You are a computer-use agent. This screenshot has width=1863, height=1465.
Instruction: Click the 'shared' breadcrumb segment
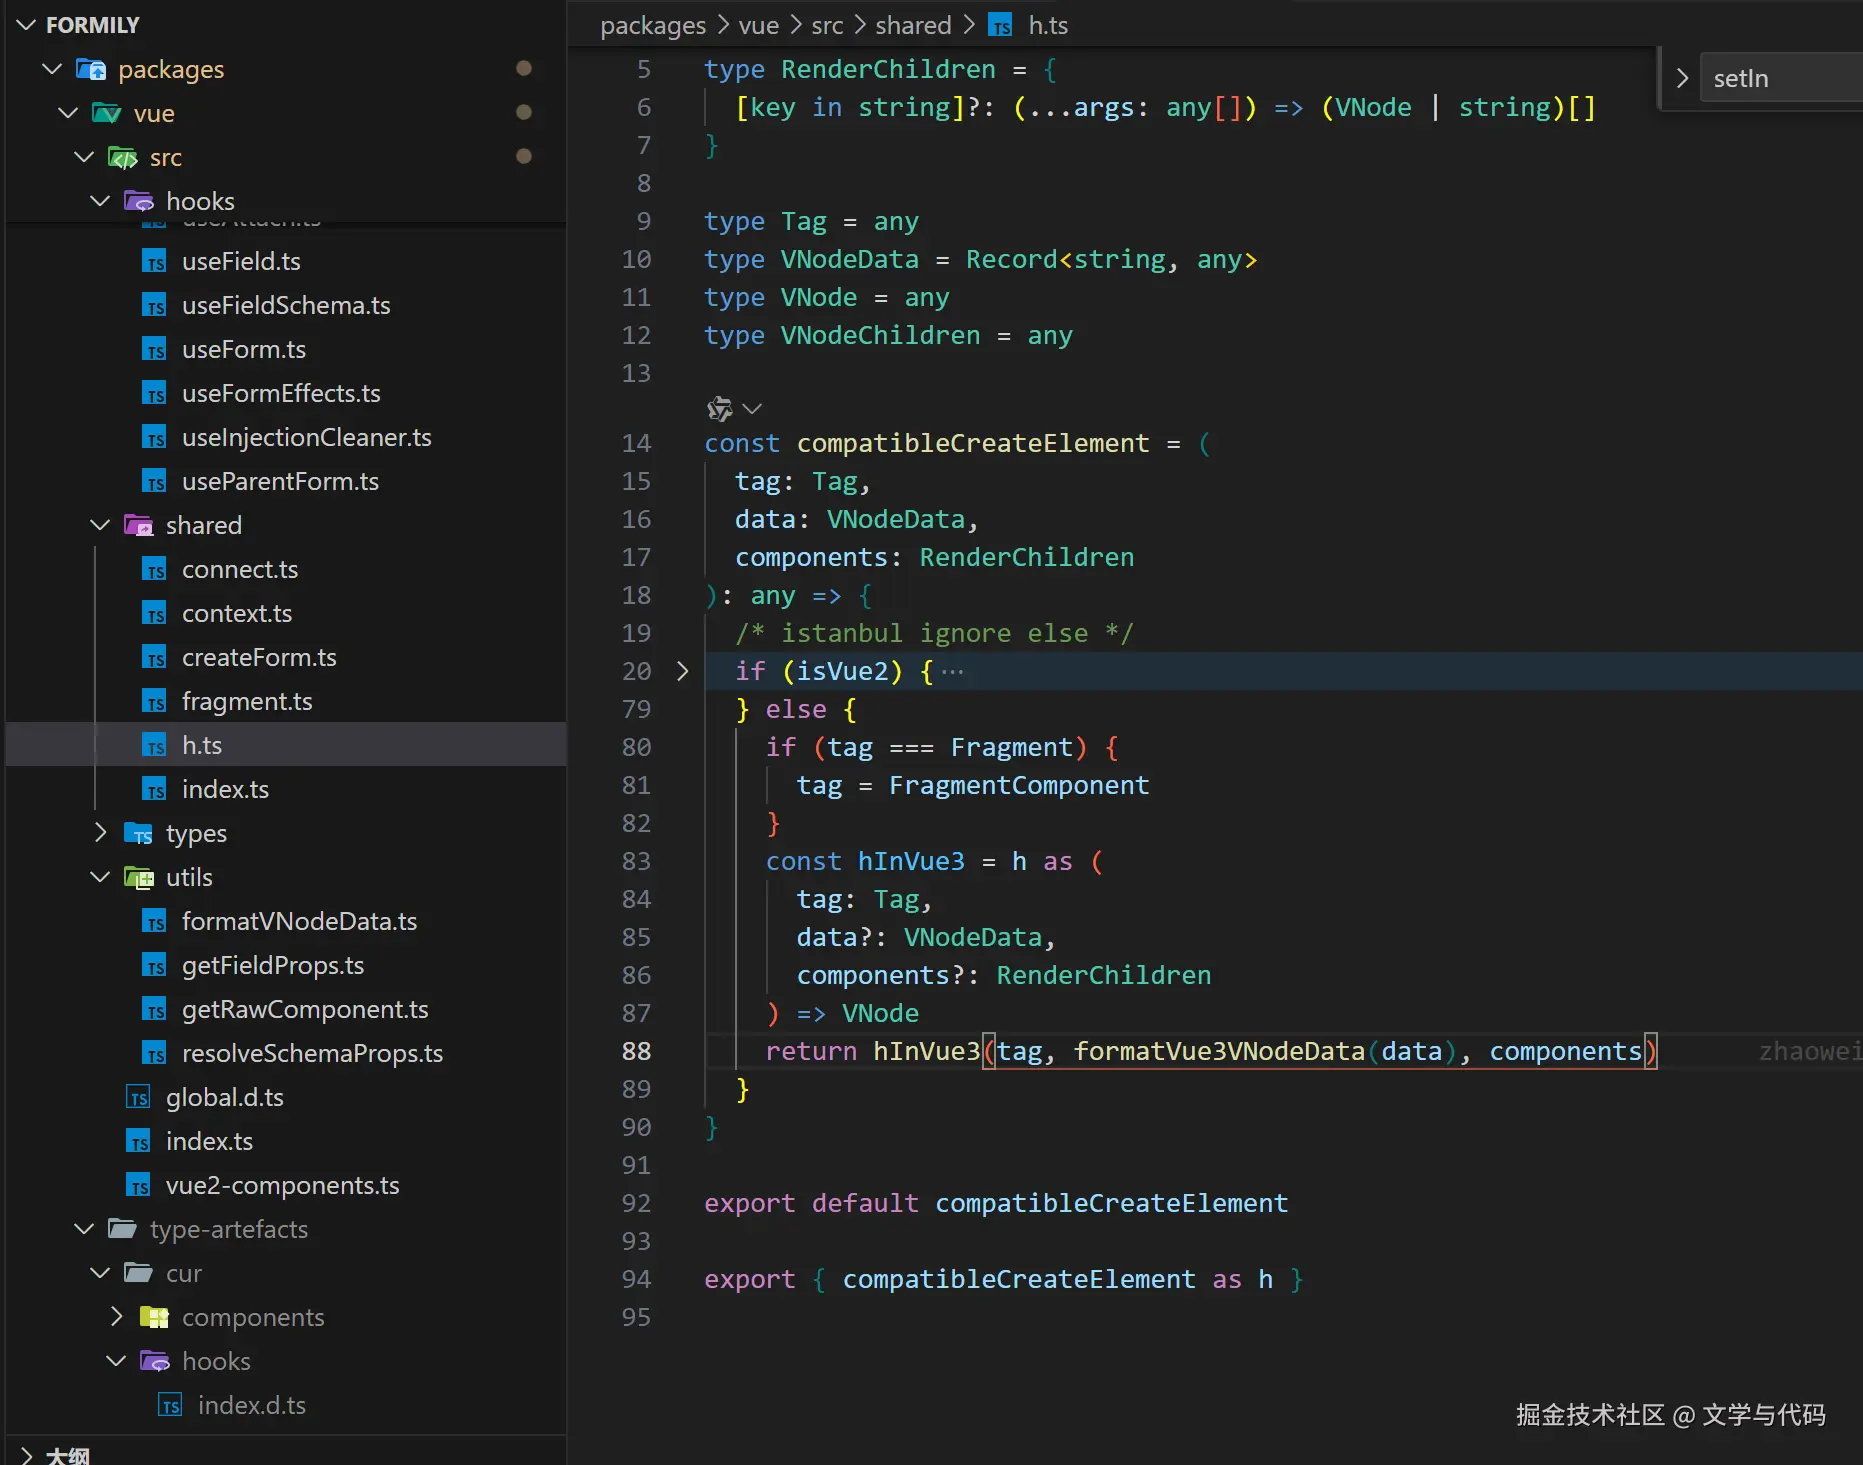tap(913, 25)
